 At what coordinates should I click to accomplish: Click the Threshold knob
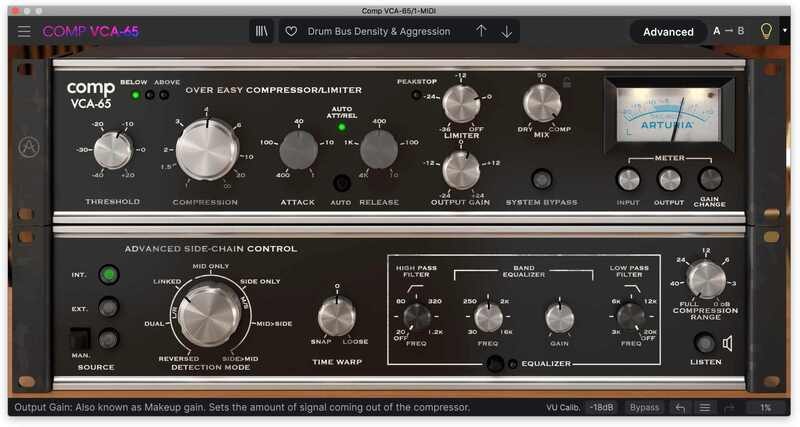coord(112,150)
